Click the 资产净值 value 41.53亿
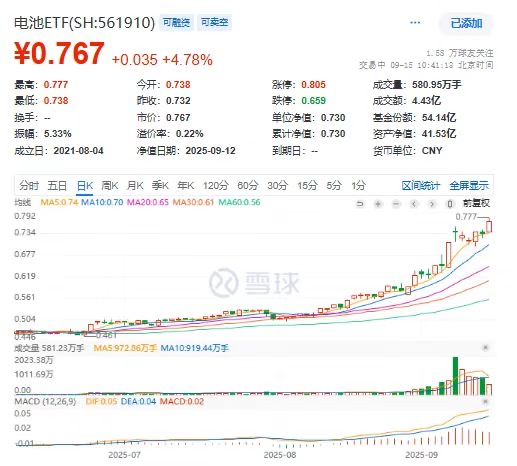 coord(439,134)
